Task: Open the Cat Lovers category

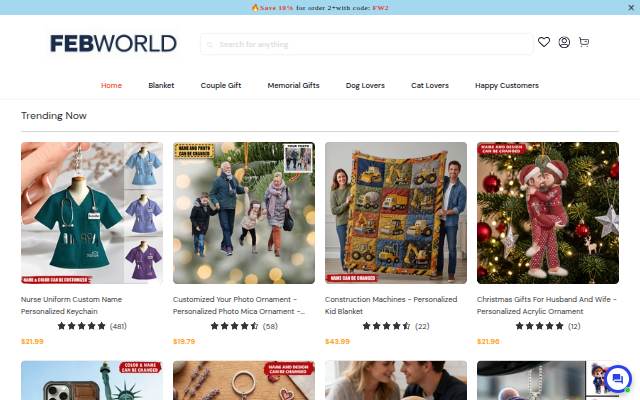Action: click(x=430, y=85)
